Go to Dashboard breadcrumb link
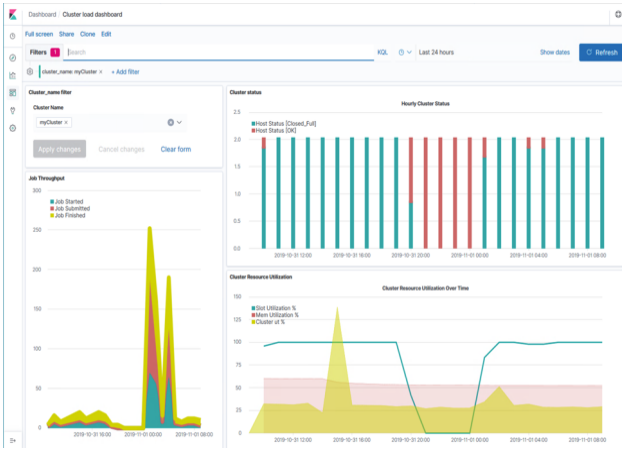 [42, 14]
